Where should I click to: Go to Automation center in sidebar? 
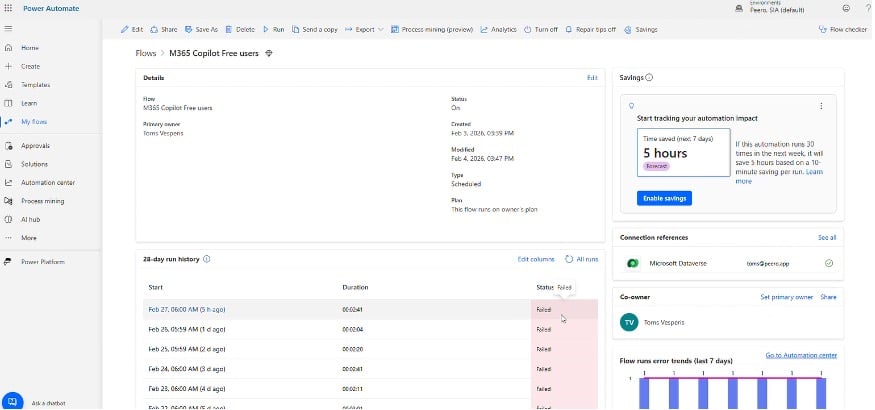[47, 182]
